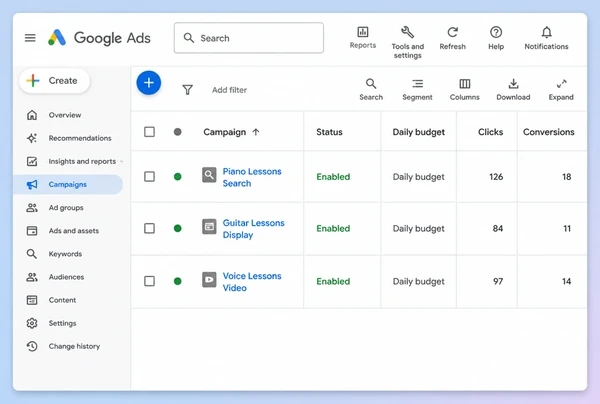
Task: Expand the table view
Action: (x=561, y=90)
